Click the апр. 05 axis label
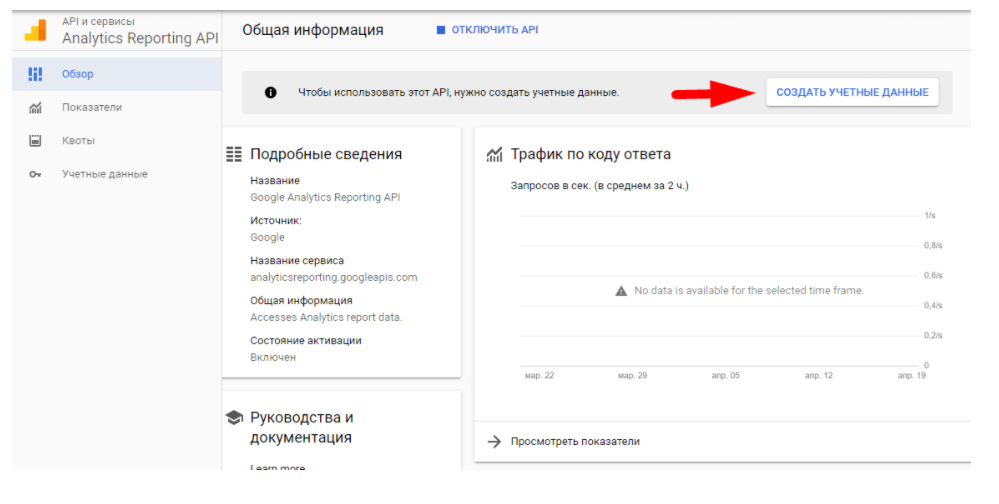Viewport: 999px width, 504px height. pyautogui.click(x=726, y=376)
